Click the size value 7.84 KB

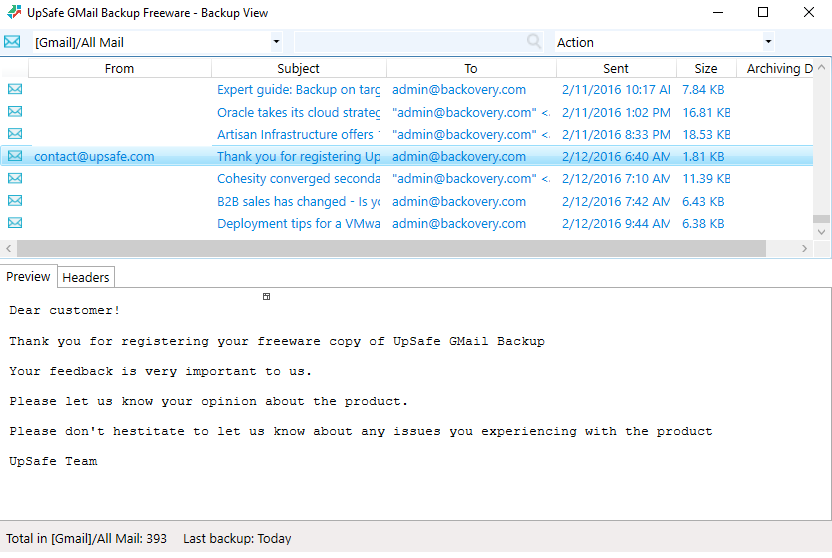[703, 90]
